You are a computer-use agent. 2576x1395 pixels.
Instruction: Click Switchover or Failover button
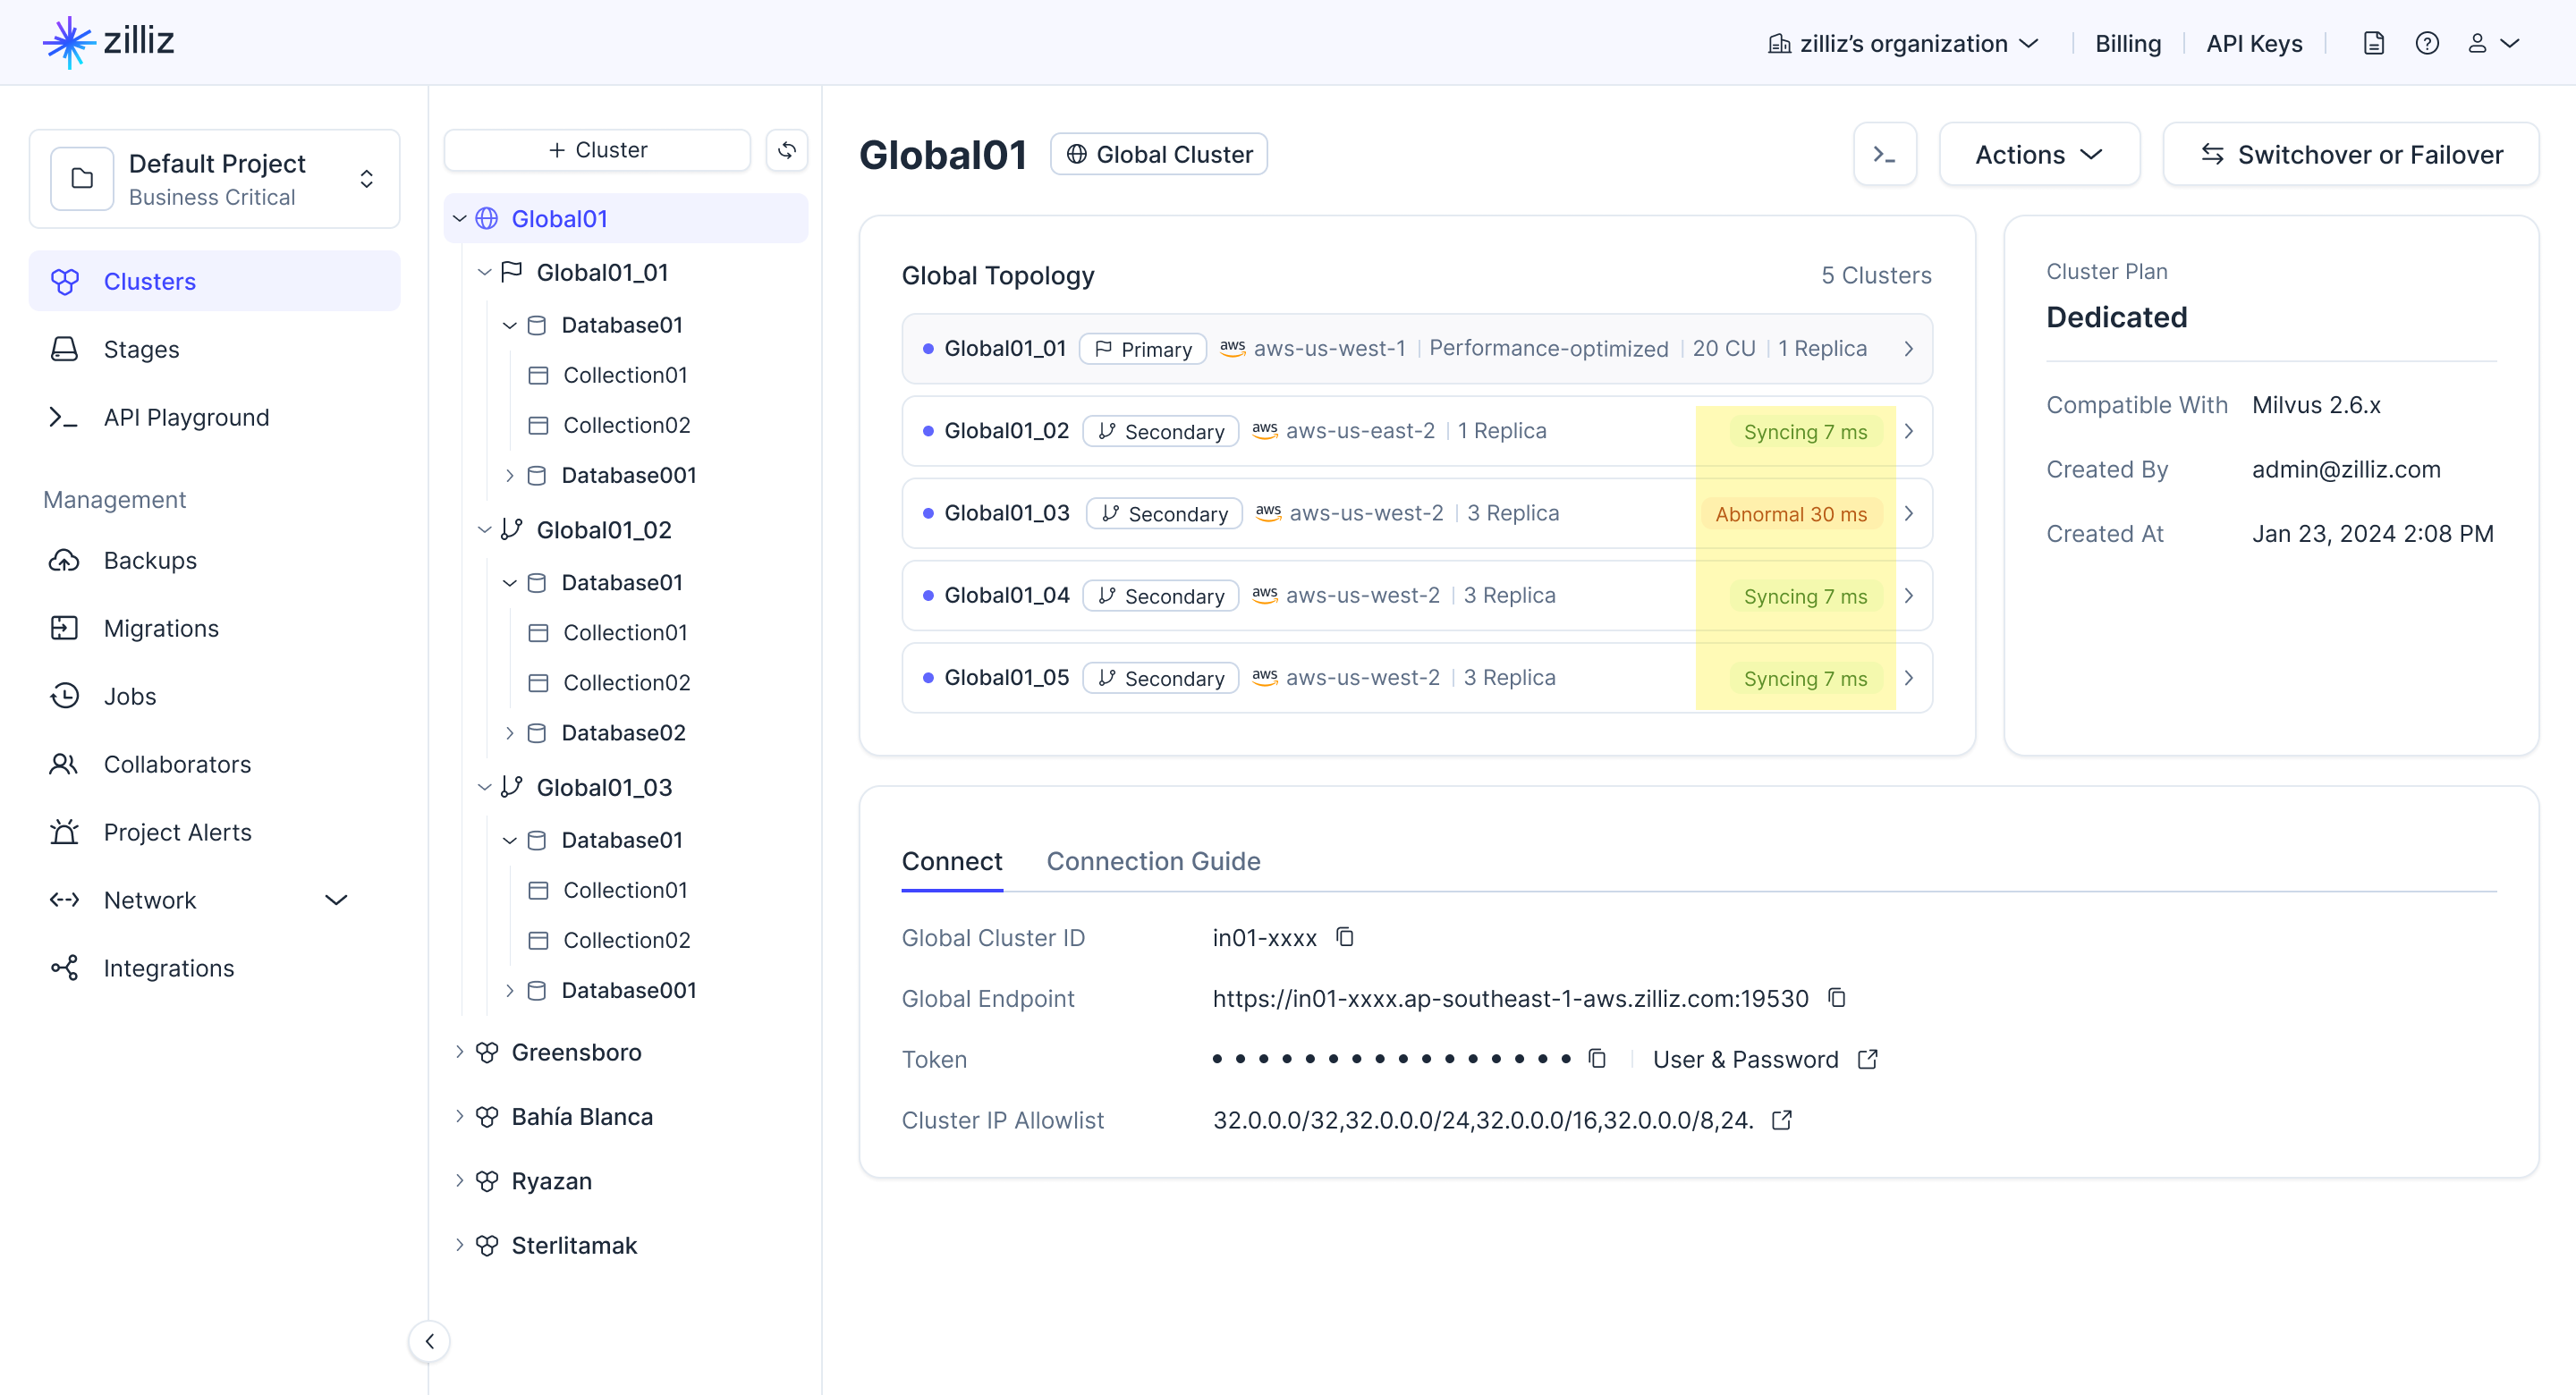click(2350, 155)
